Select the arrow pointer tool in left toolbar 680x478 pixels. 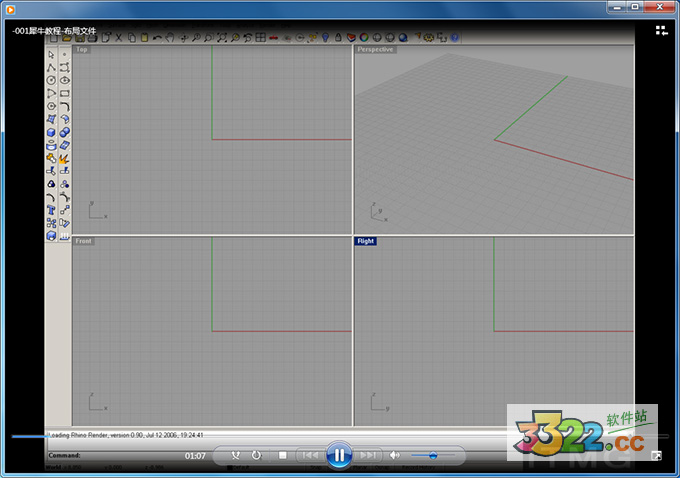[51, 55]
